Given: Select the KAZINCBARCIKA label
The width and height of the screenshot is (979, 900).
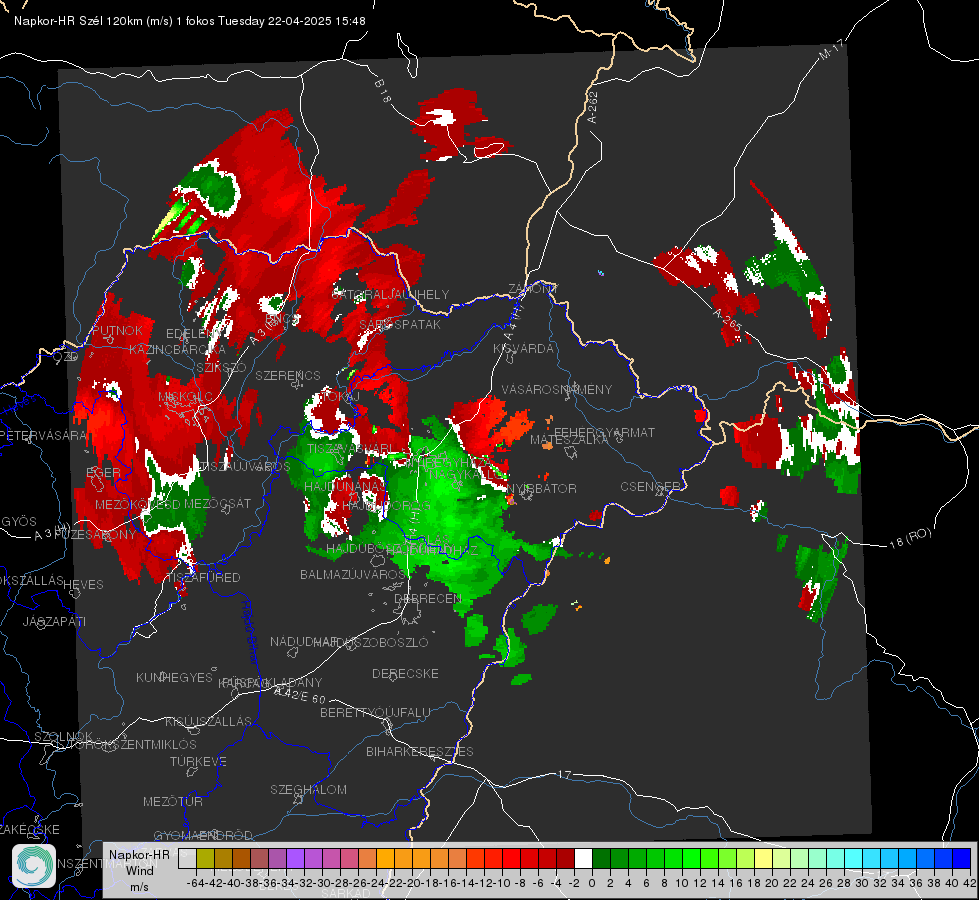Looking at the screenshot, I should coord(177,350).
